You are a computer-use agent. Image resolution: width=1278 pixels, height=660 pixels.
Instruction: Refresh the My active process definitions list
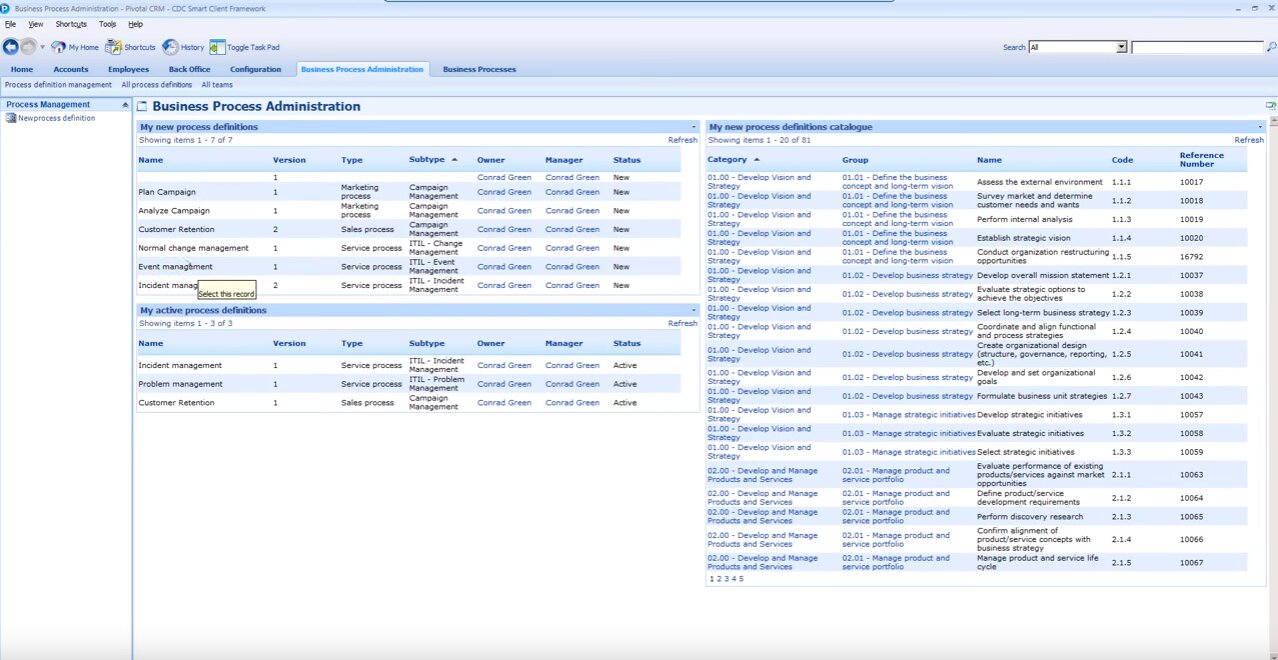tap(682, 323)
